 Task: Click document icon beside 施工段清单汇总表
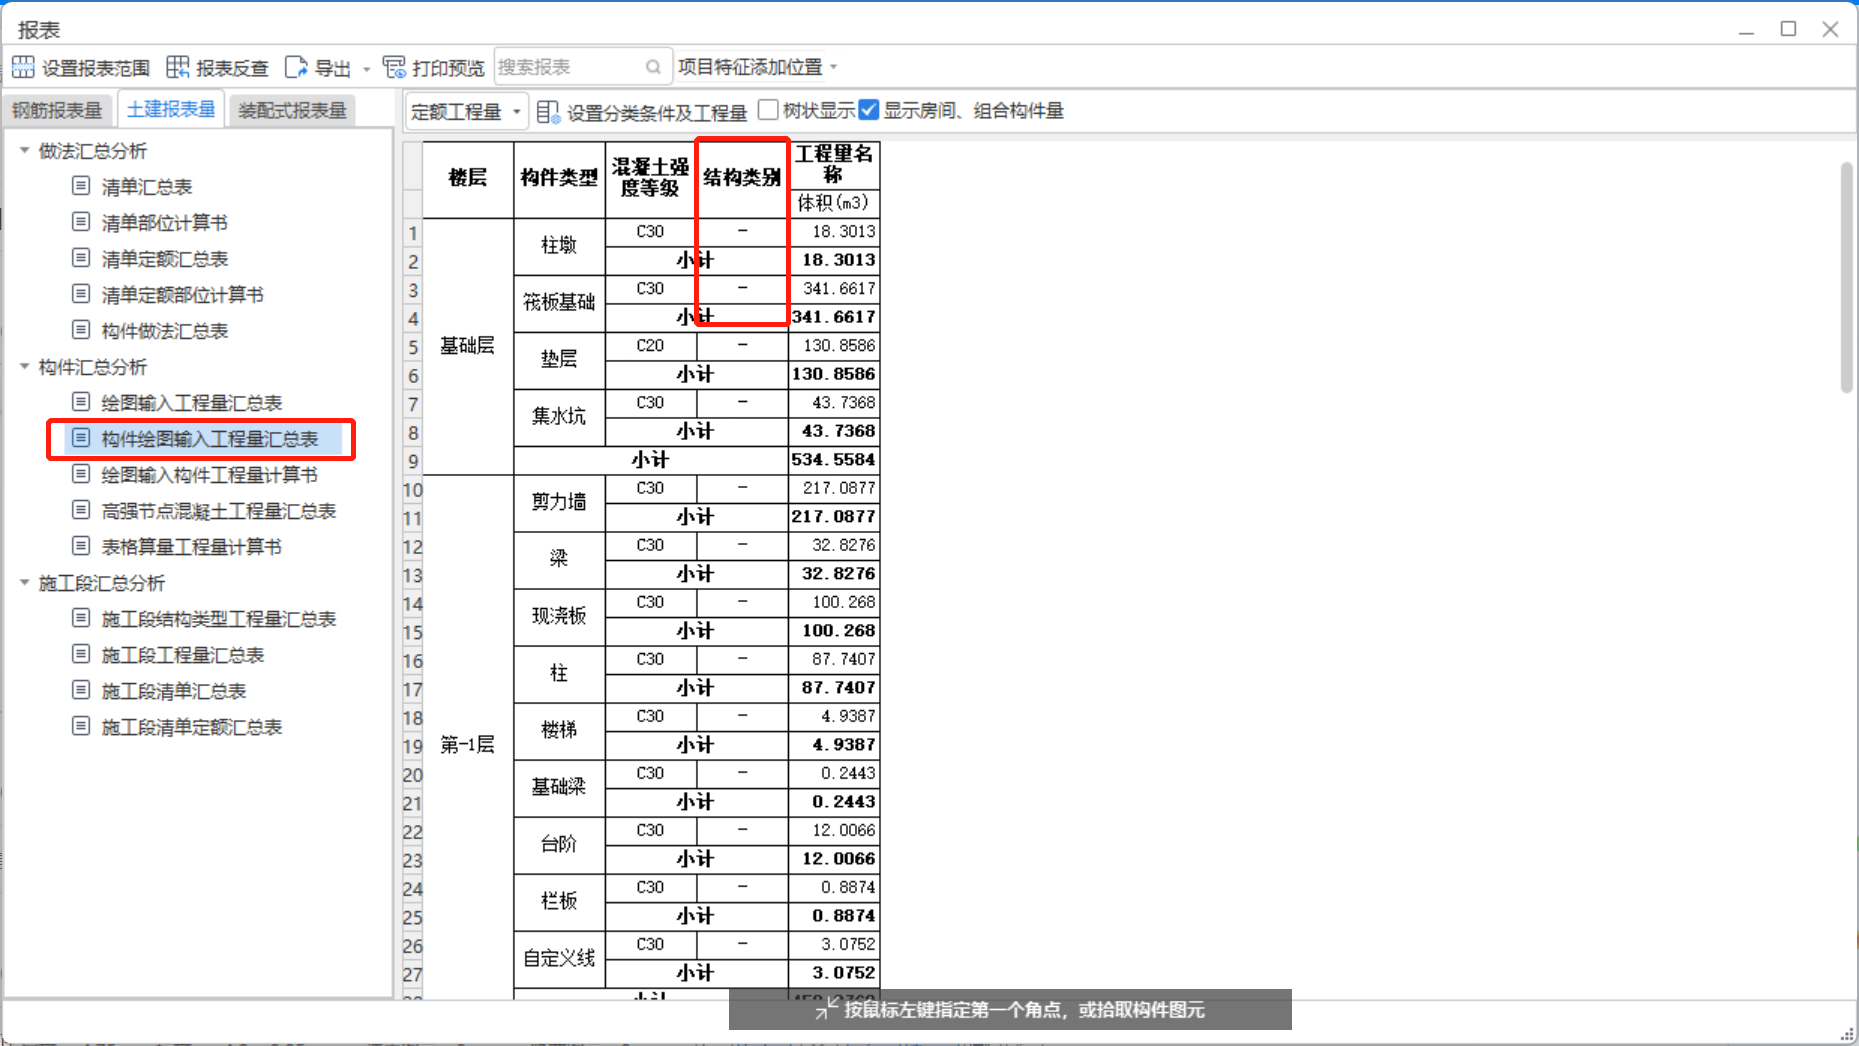(81, 690)
